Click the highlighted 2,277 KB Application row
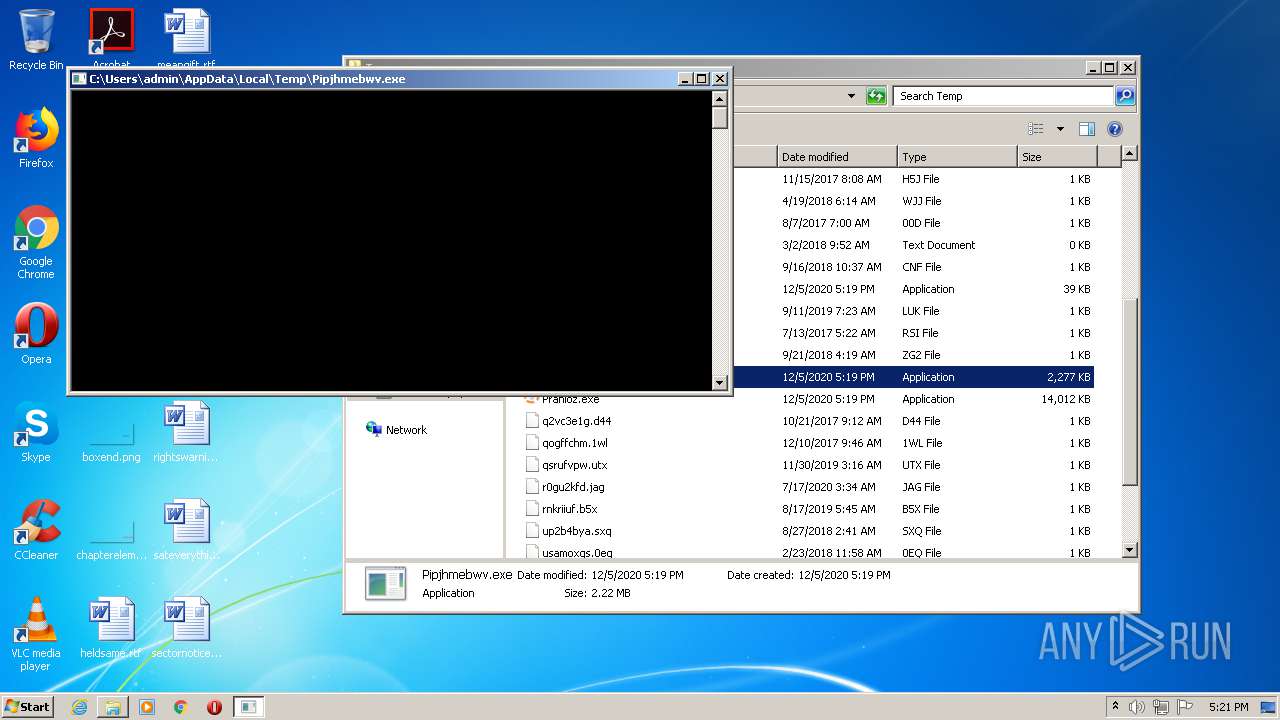Viewport: 1280px width, 720px height. pyautogui.click(x=913, y=377)
